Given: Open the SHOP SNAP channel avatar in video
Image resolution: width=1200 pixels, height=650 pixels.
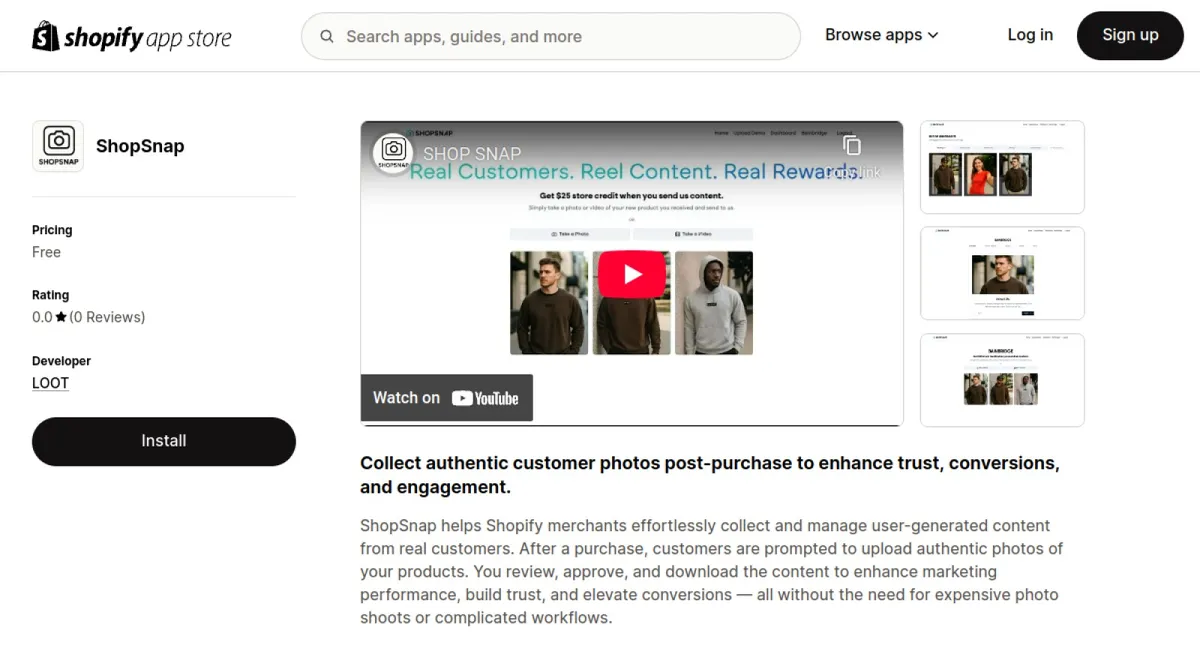Looking at the screenshot, I should [393, 152].
